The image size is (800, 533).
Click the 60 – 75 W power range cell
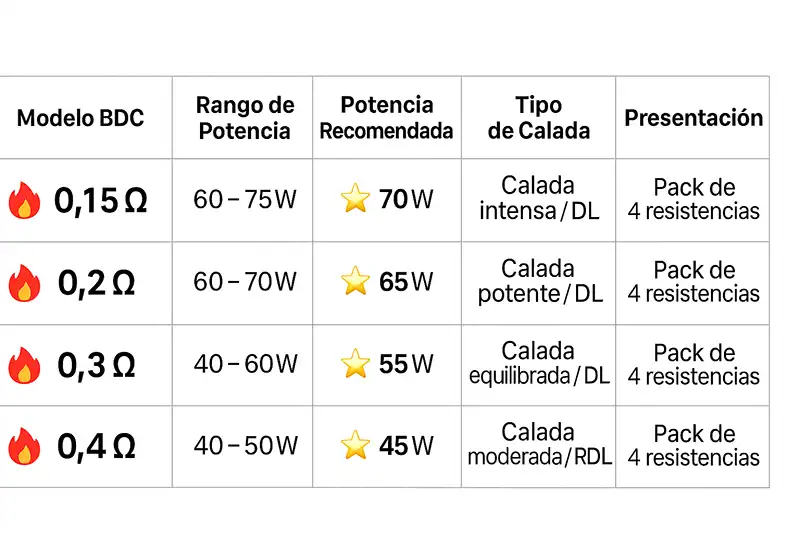coord(245,200)
